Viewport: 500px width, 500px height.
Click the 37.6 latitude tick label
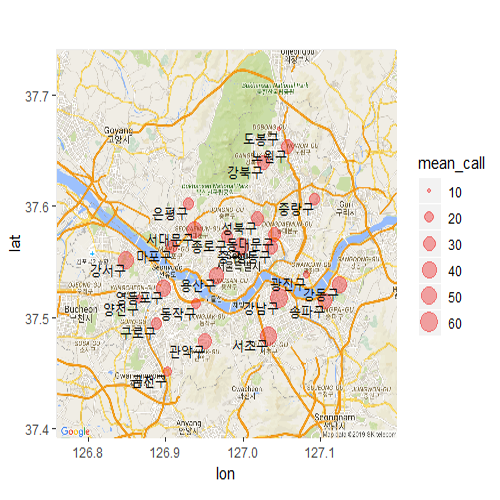[x=36, y=207]
